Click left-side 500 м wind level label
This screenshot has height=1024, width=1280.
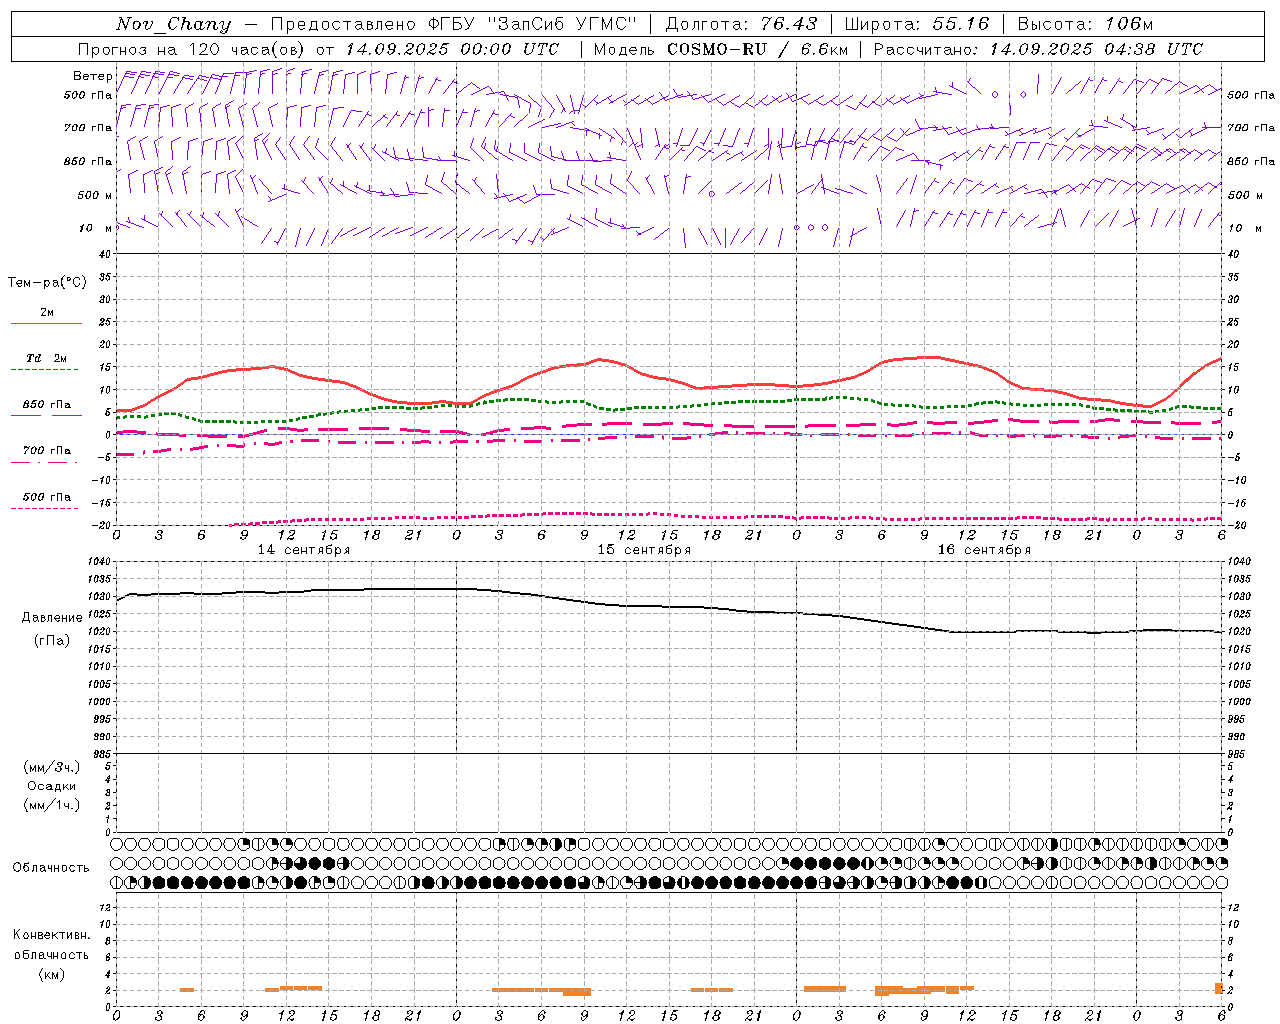95,195
